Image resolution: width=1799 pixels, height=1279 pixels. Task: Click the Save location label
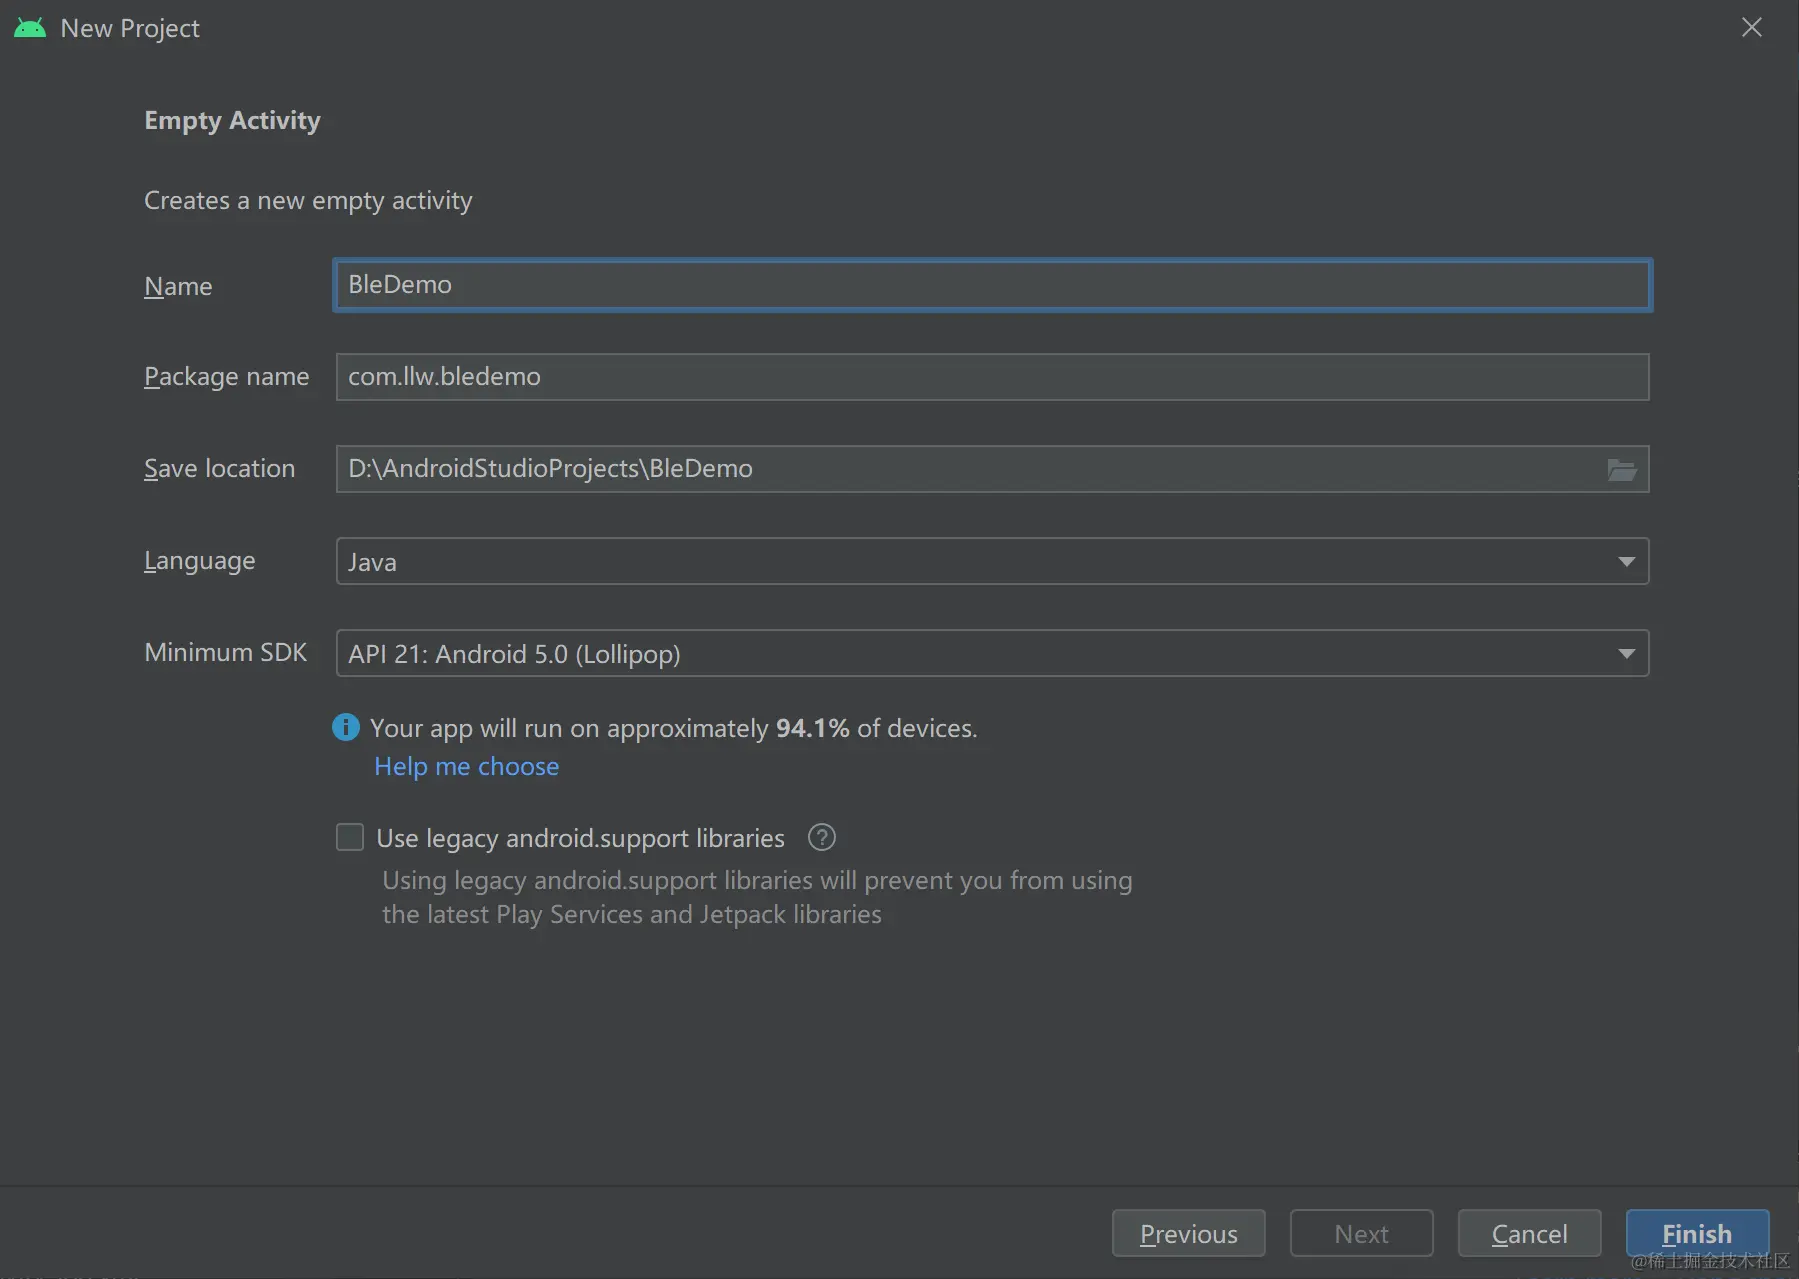pyautogui.click(x=220, y=469)
